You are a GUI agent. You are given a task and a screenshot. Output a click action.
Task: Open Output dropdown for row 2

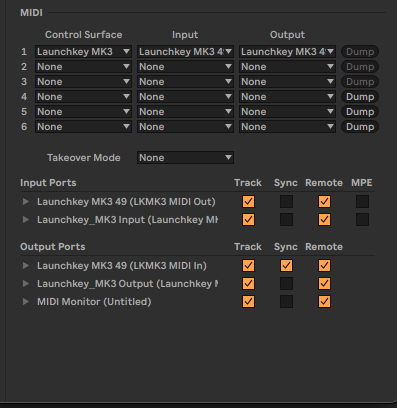[x=287, y=67]
